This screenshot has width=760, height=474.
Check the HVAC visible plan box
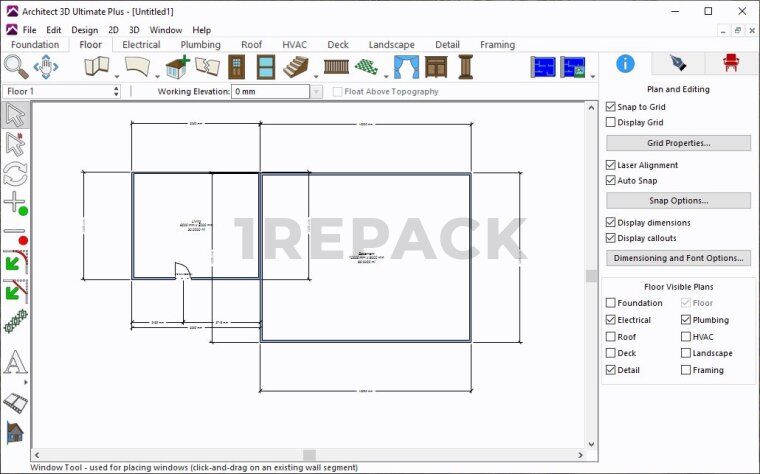click(686, 337)
